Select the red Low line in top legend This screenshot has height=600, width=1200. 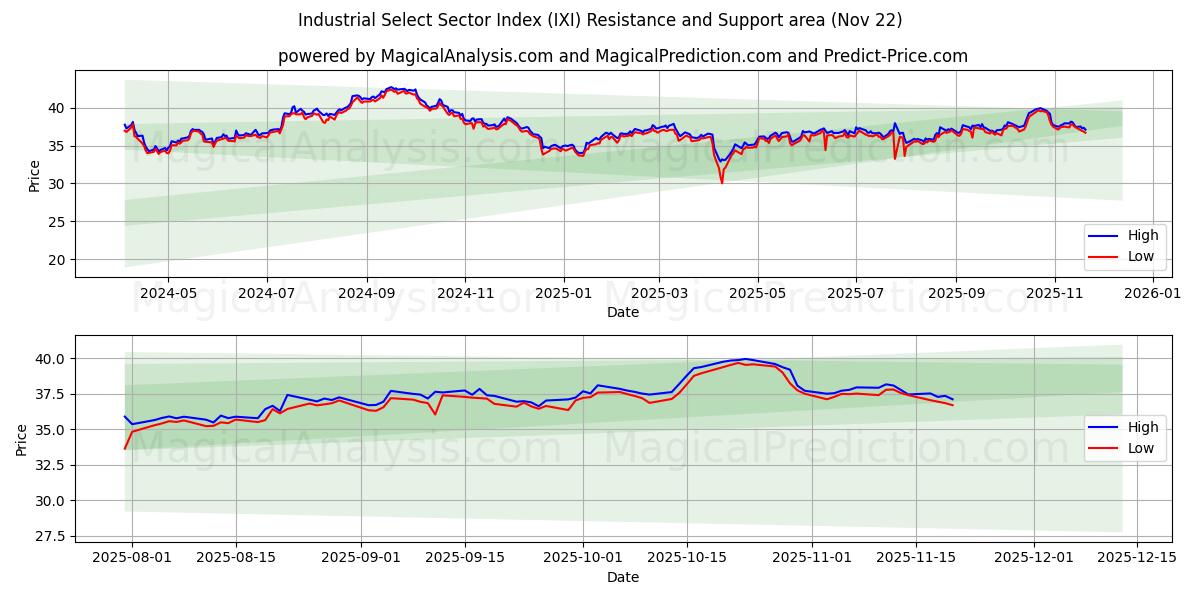click(1141, 256)
